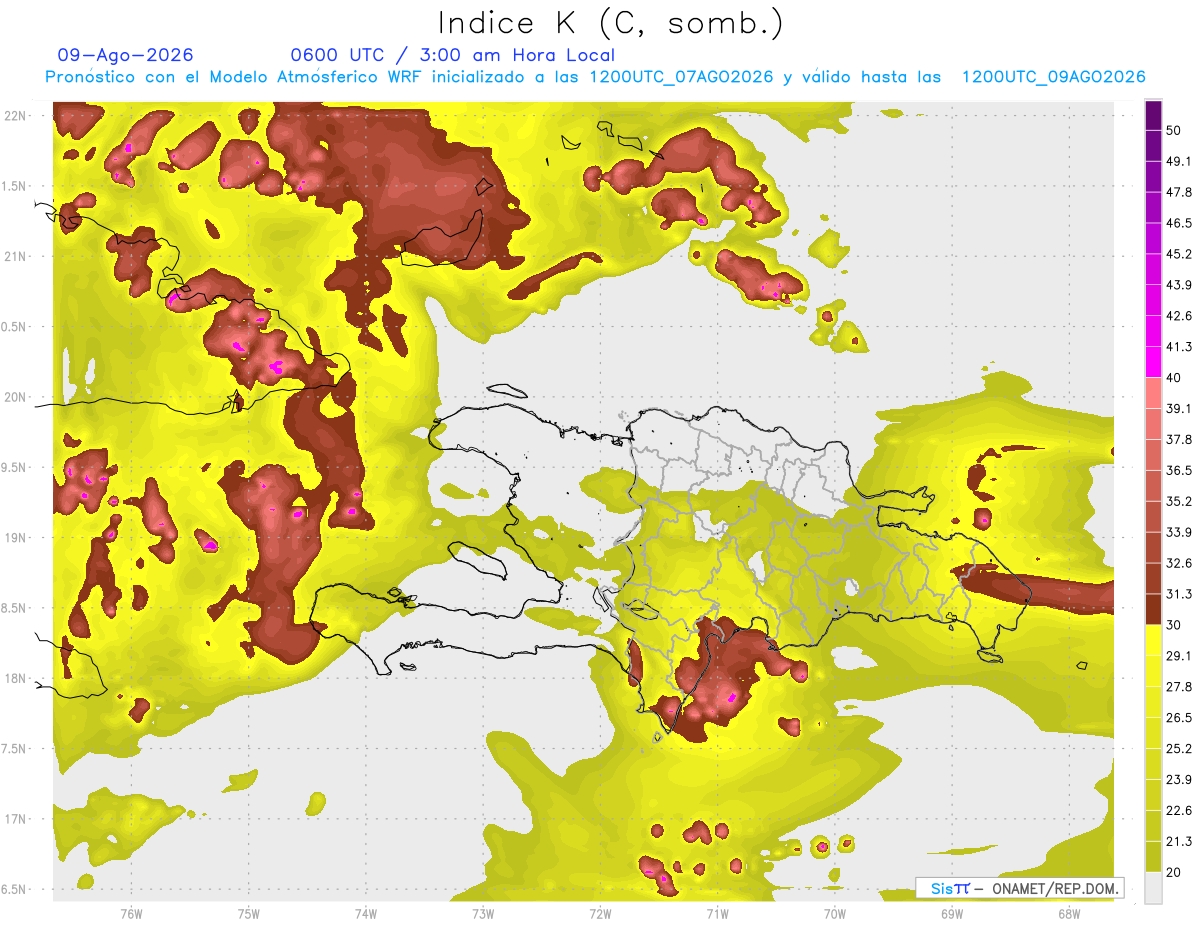
Task: Click the color scale value "26.5"
Action: pyautogui.click(x=1179, y=718)
